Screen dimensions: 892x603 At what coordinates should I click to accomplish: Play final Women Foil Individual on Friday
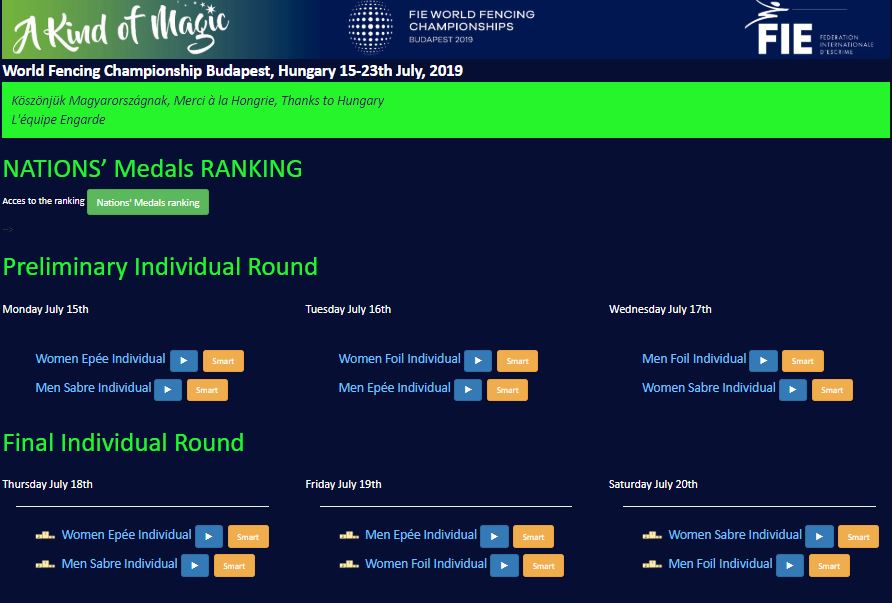pyautogui.click(x=505, y=565)
